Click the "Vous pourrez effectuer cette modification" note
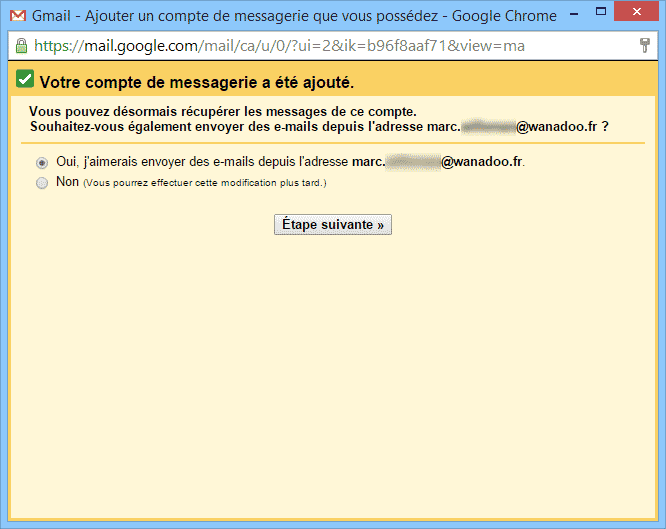This screenshot has height=529, width=666. tap(205, 183)
